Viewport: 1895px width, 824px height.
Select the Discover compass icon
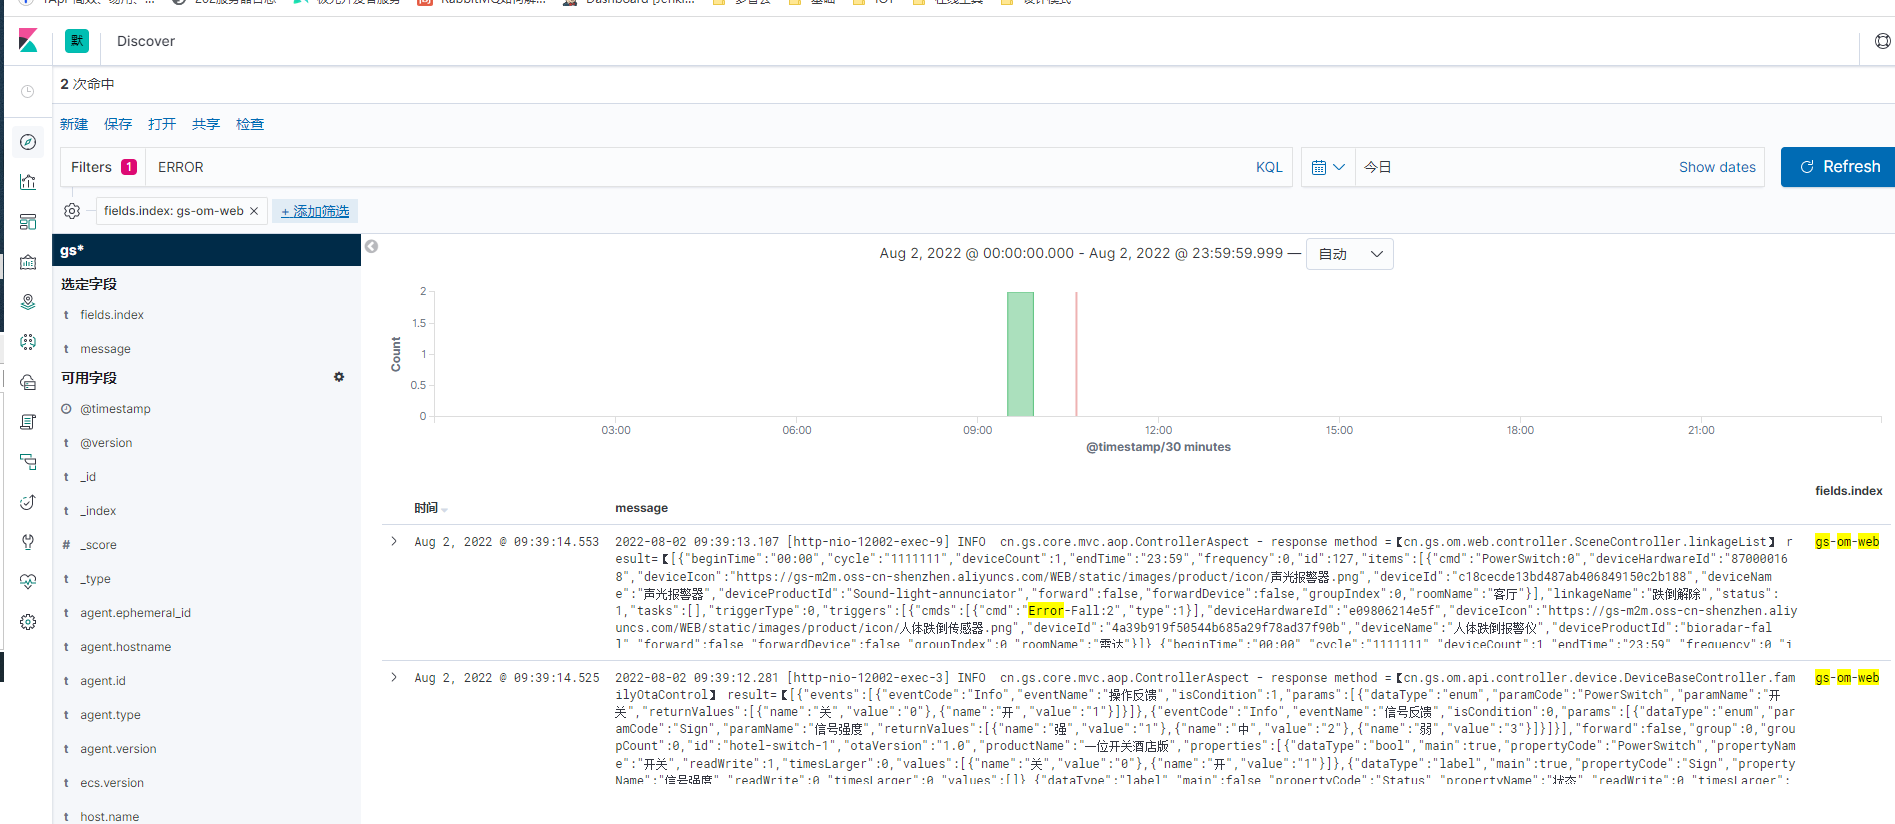[x=28, y=142]
